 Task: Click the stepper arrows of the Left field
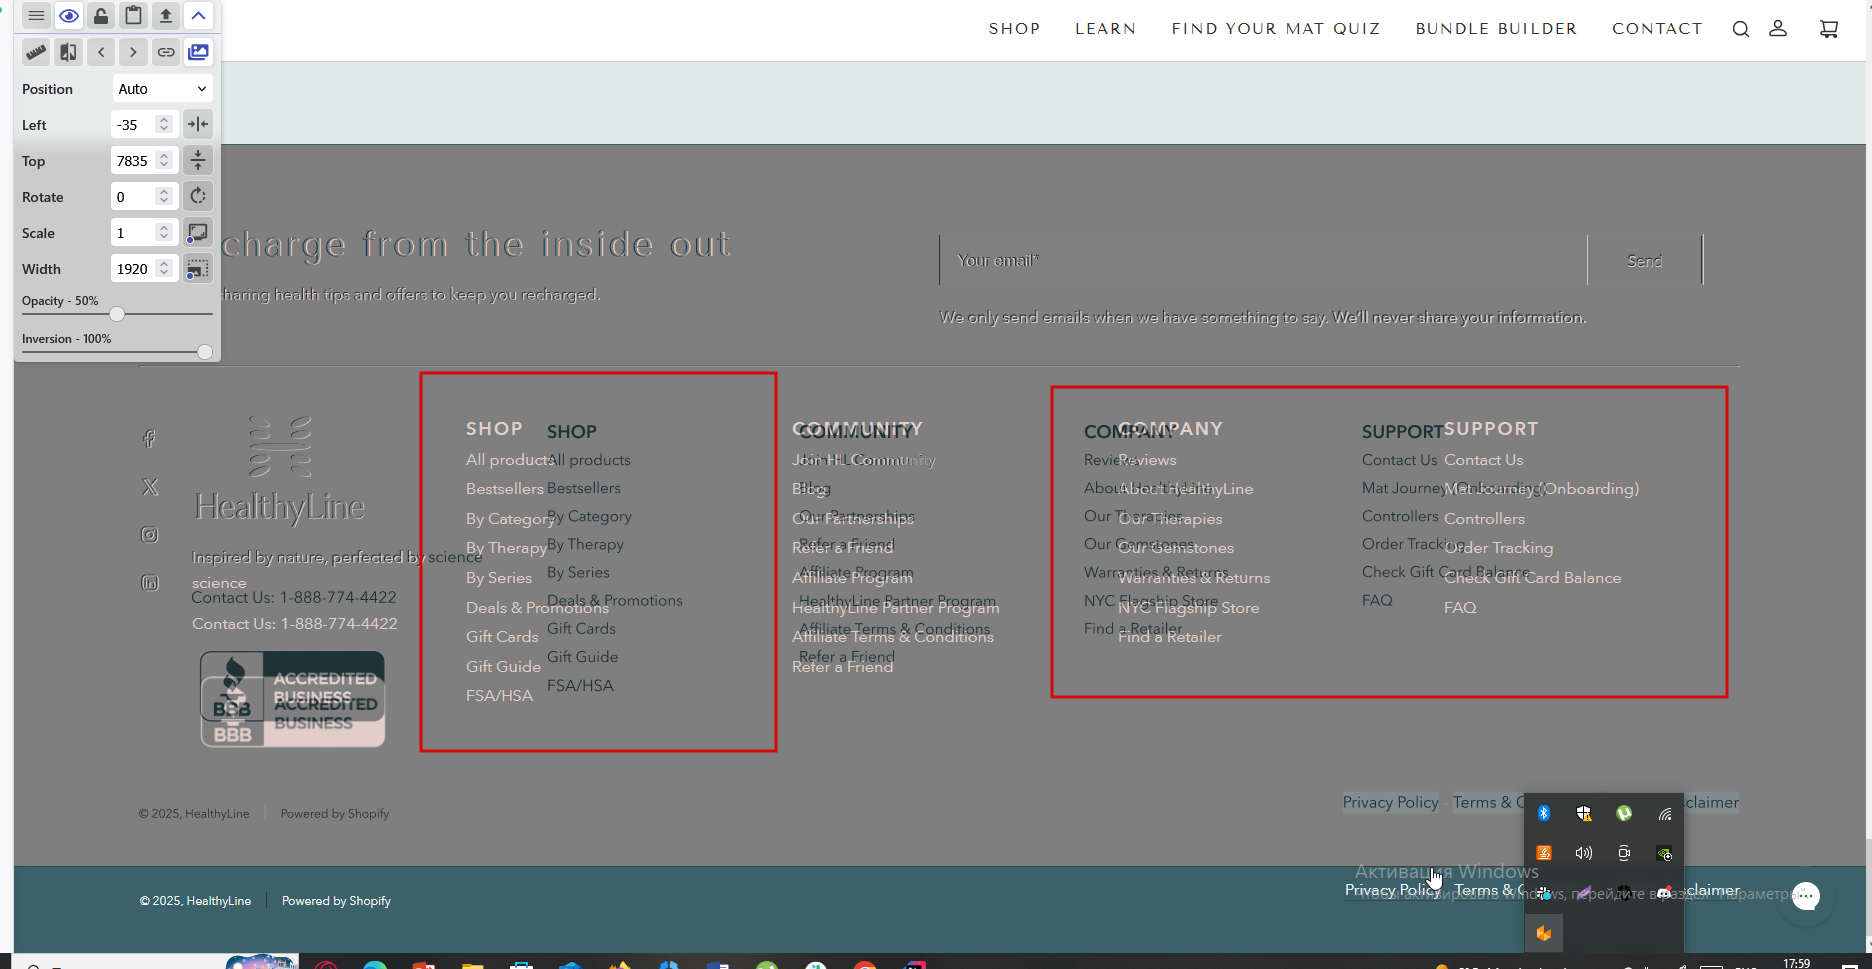tap(164, 125)
